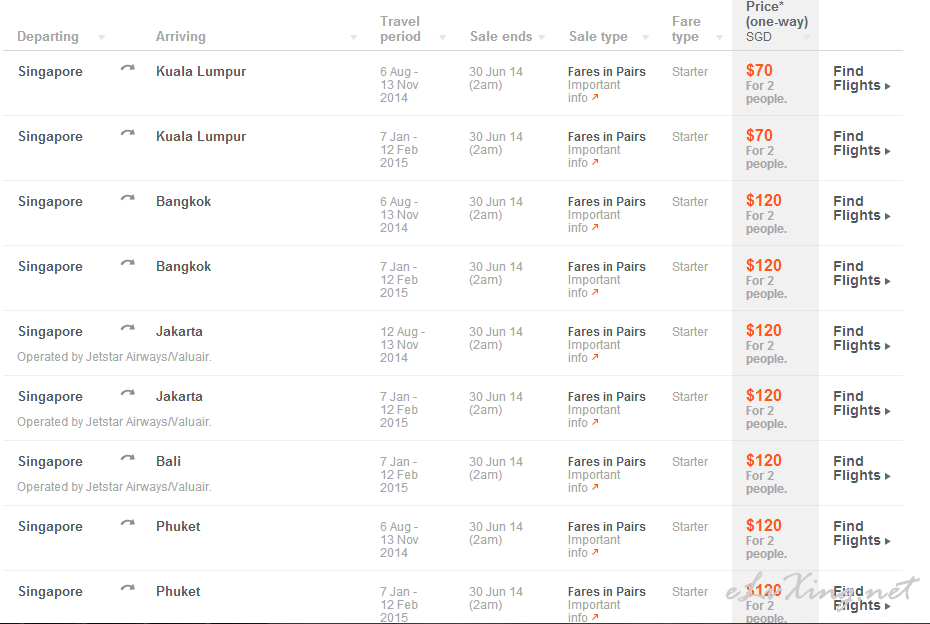Click the Sale type column header

tap(598, 37)
